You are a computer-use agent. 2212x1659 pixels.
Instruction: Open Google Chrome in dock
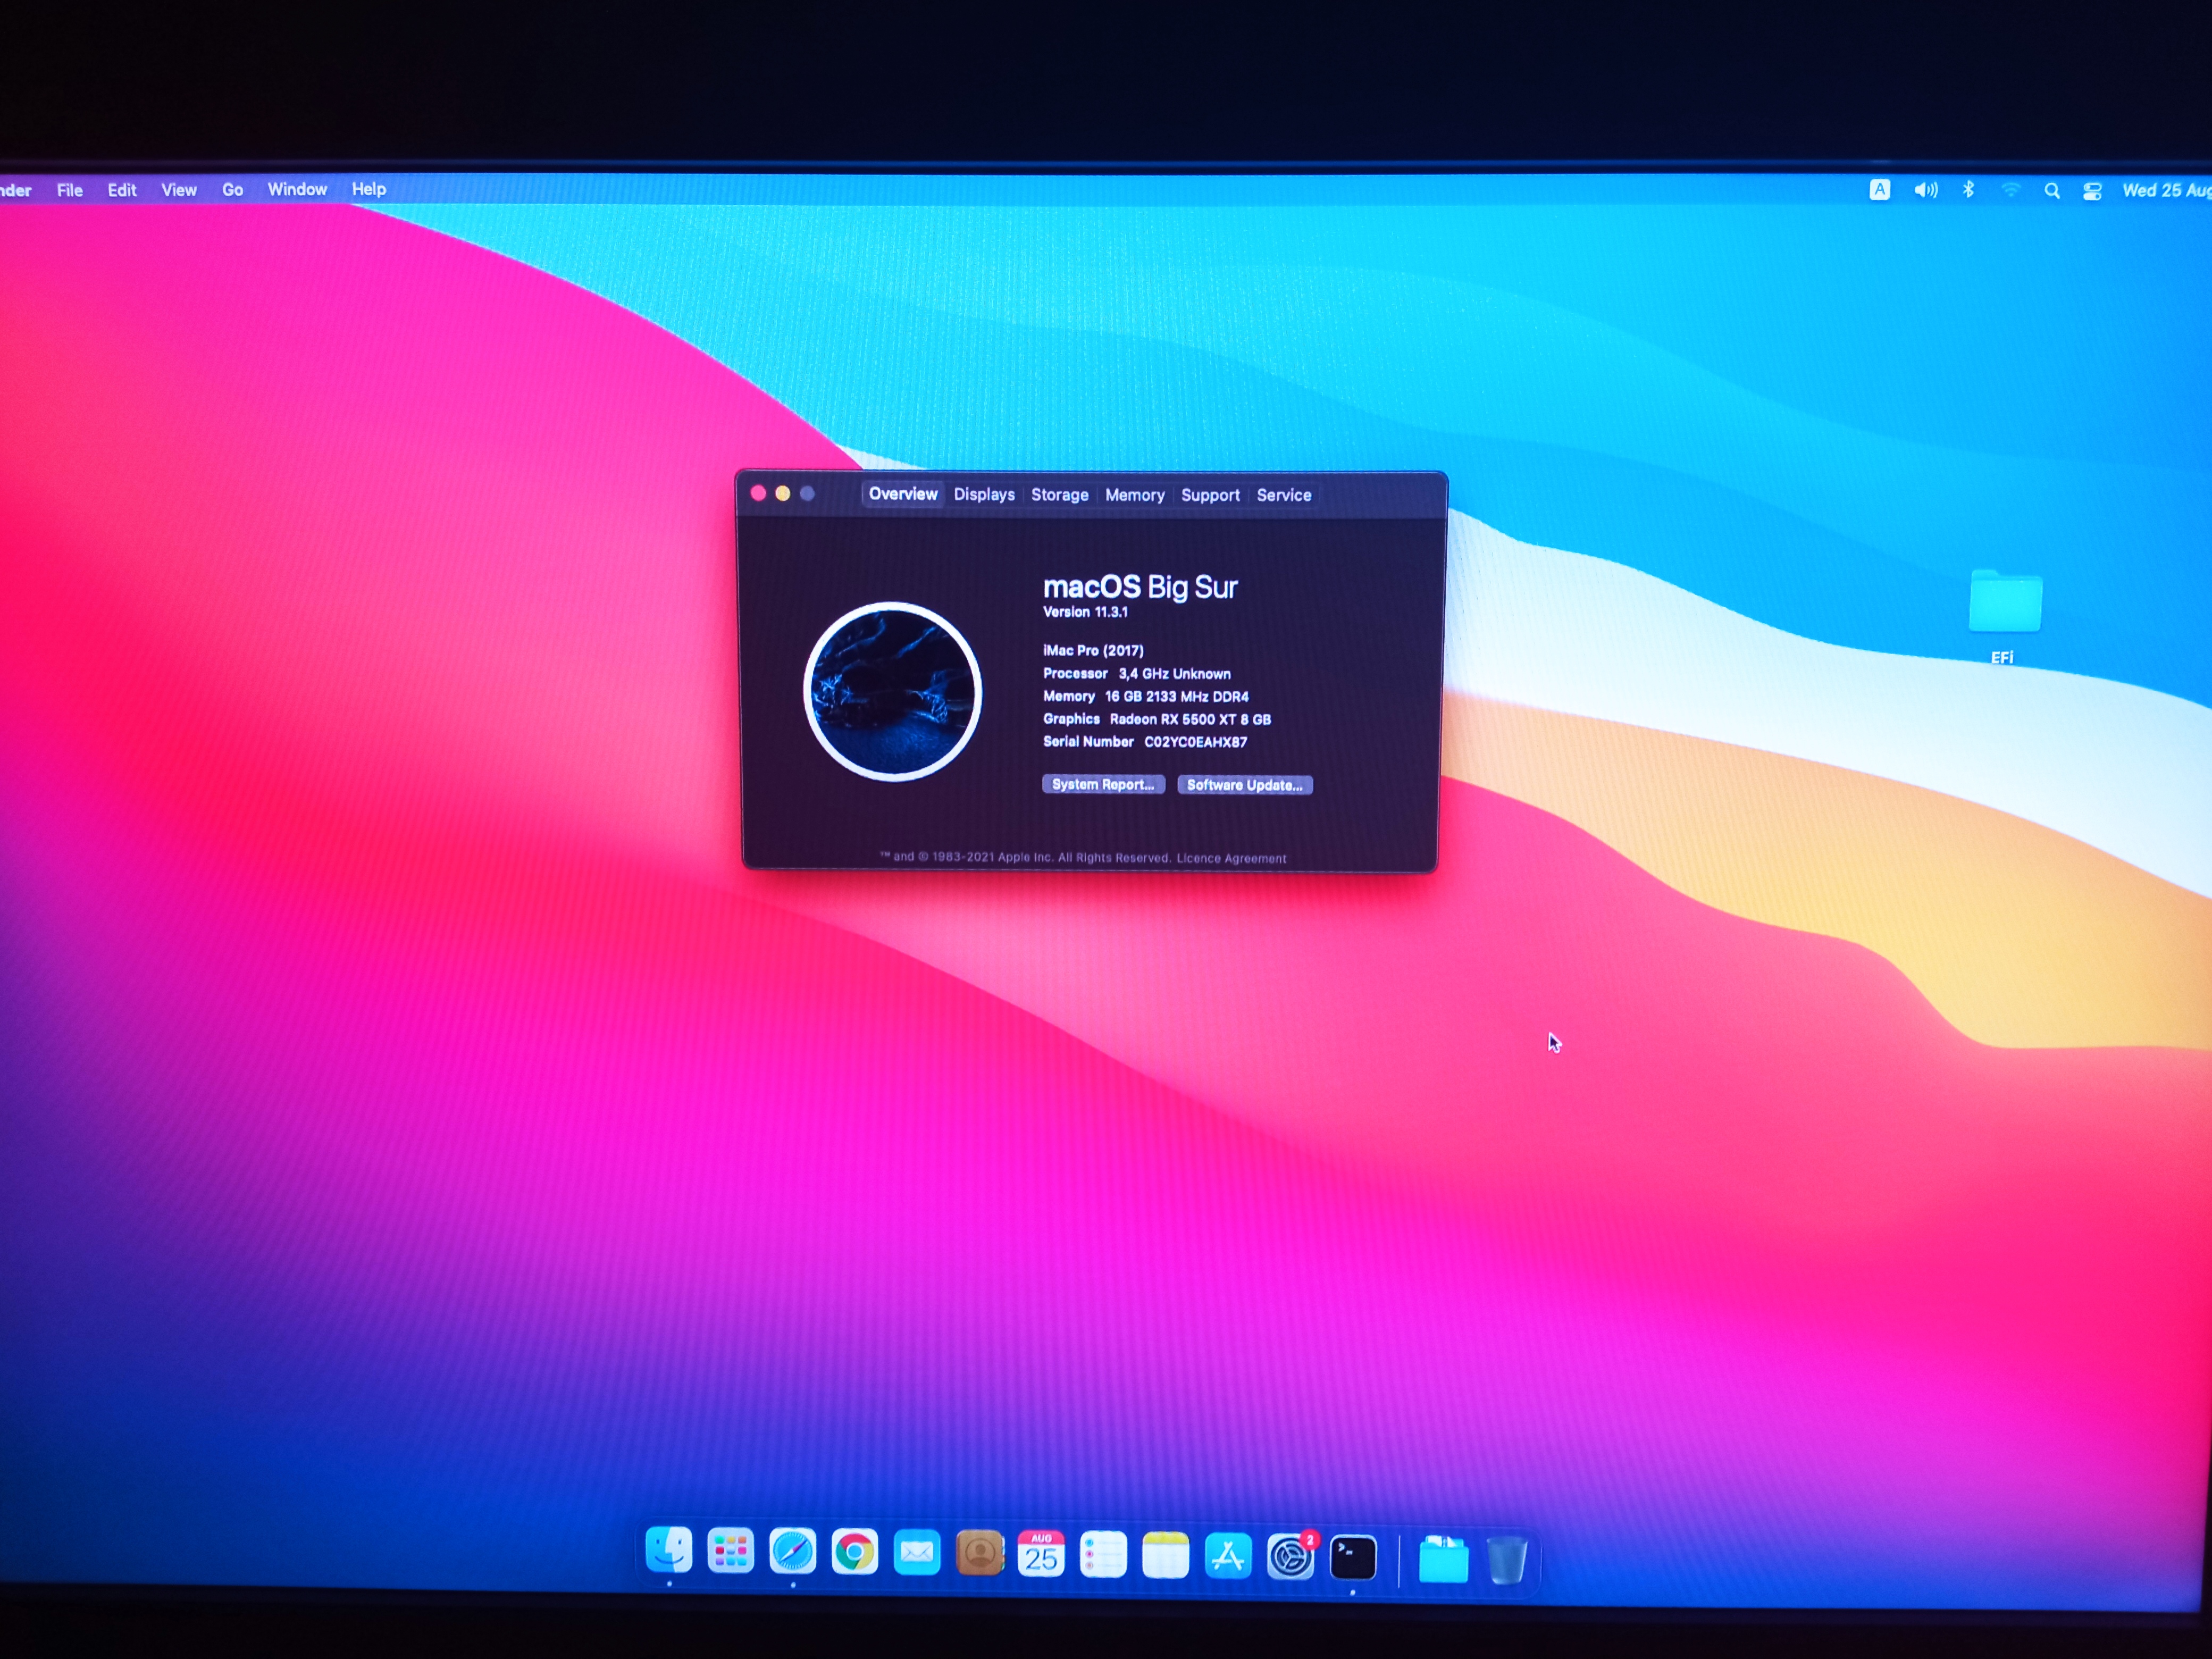[855, 1553]
